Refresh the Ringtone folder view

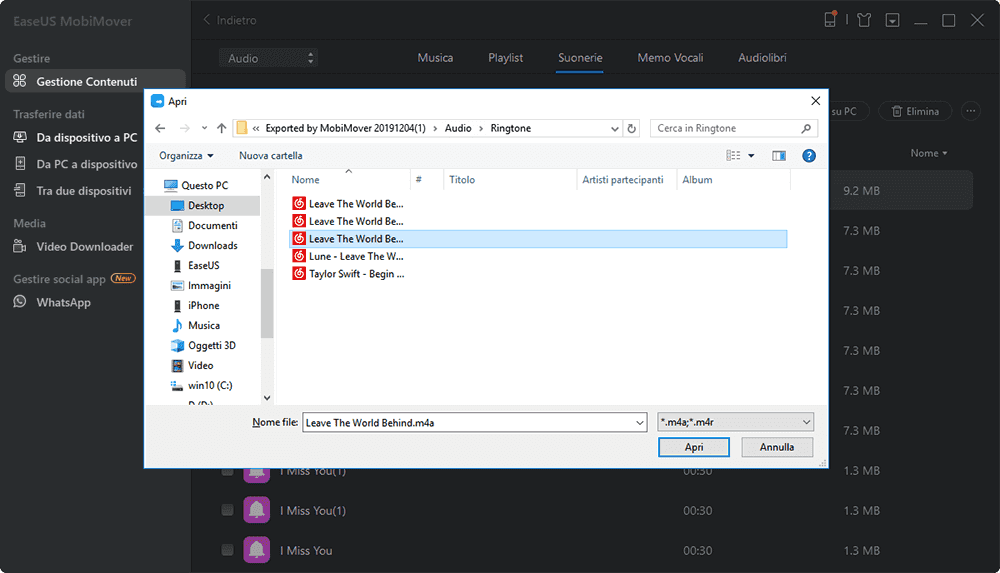631,128
